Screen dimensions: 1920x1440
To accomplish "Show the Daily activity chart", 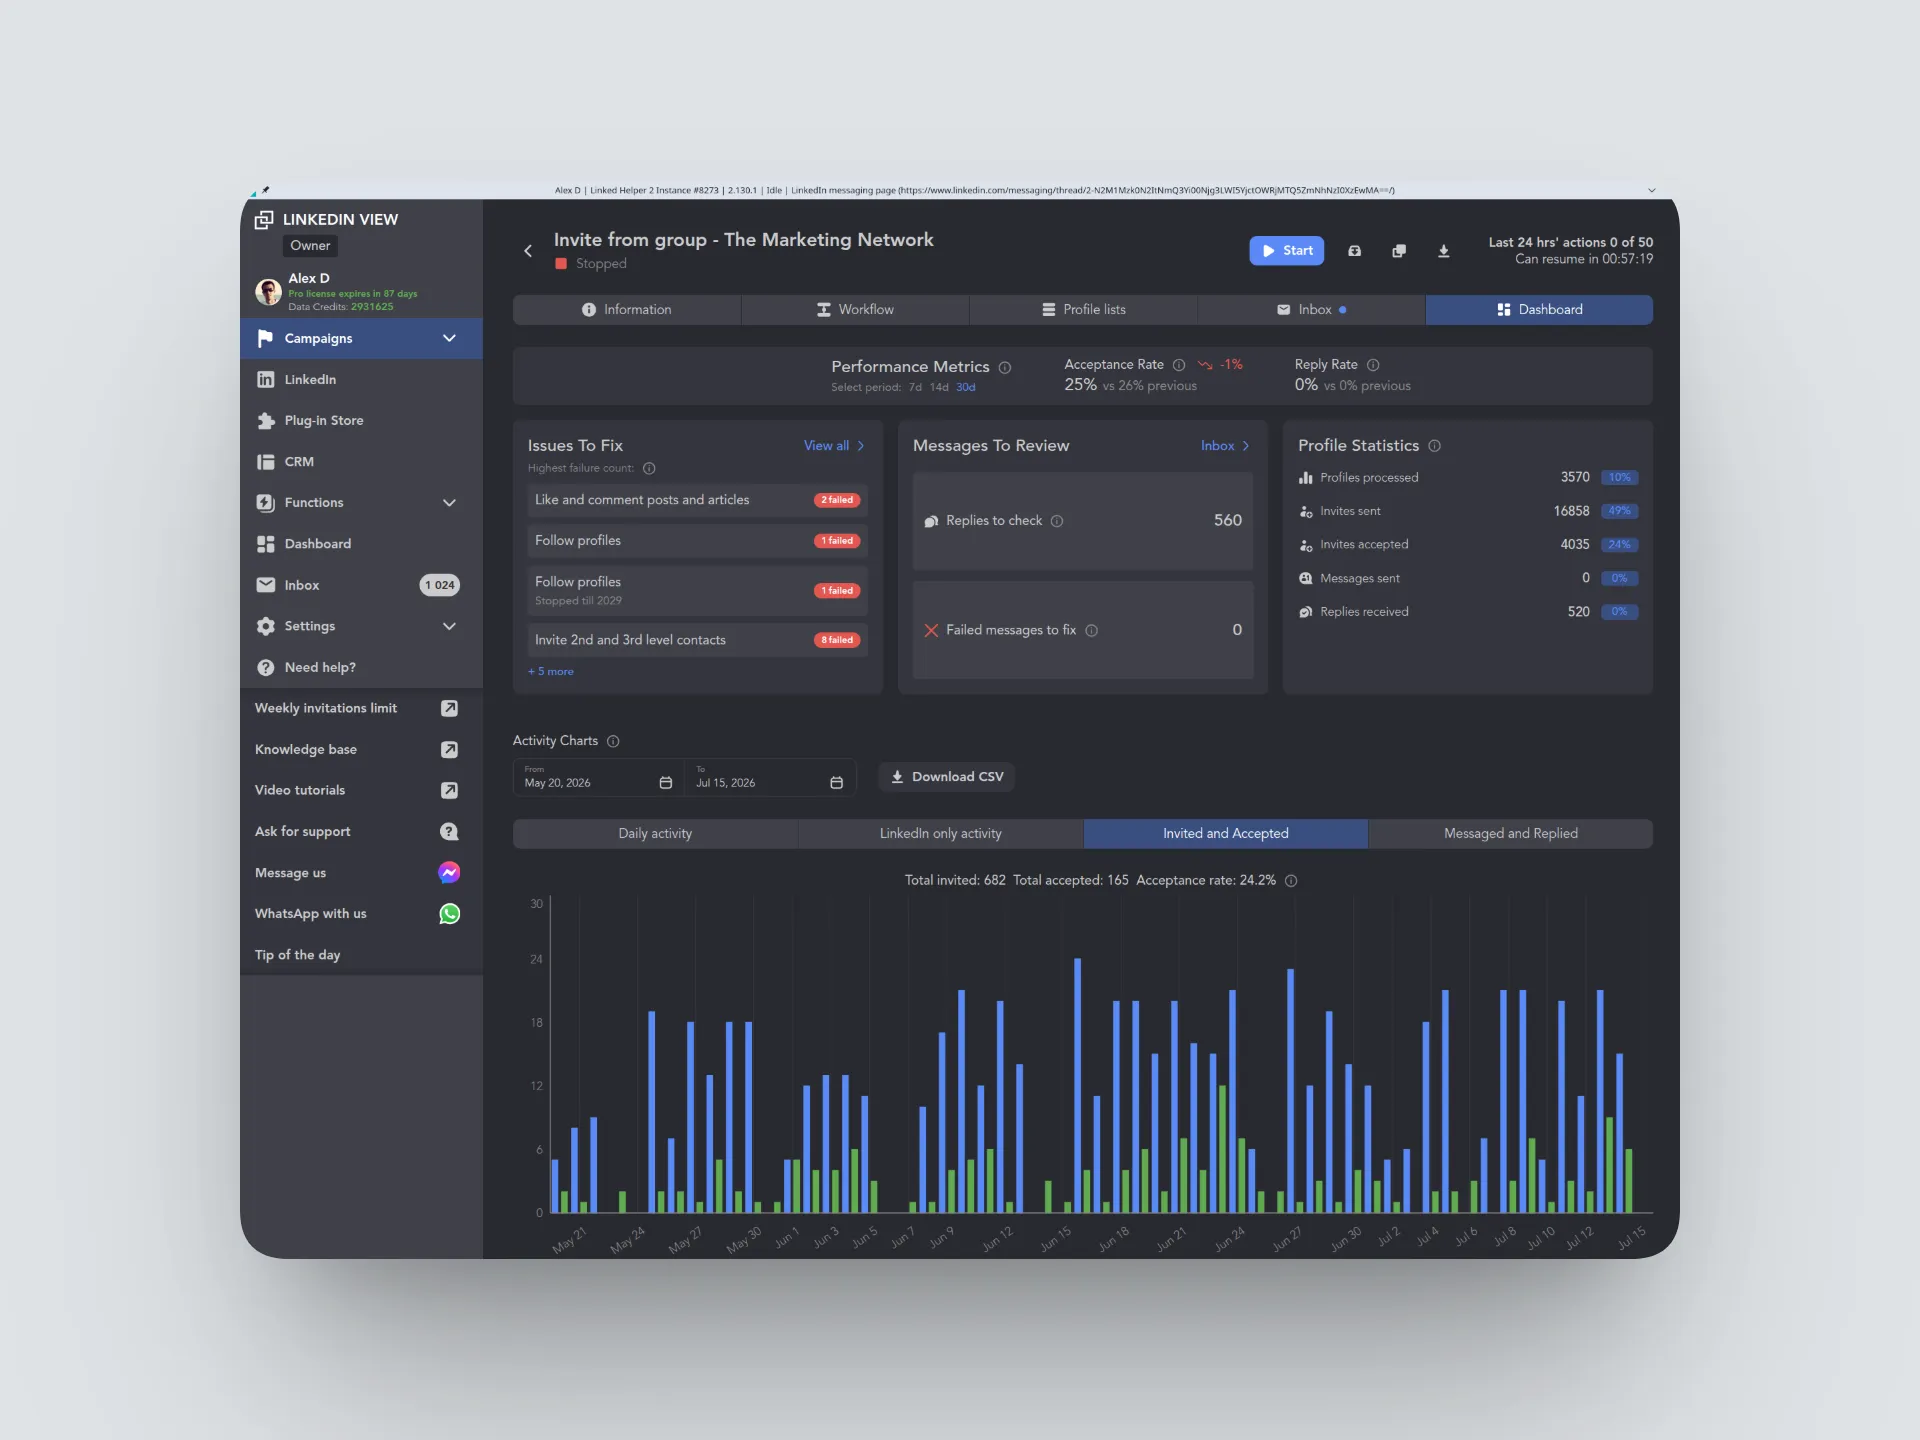I will click(x=655, y=833).
